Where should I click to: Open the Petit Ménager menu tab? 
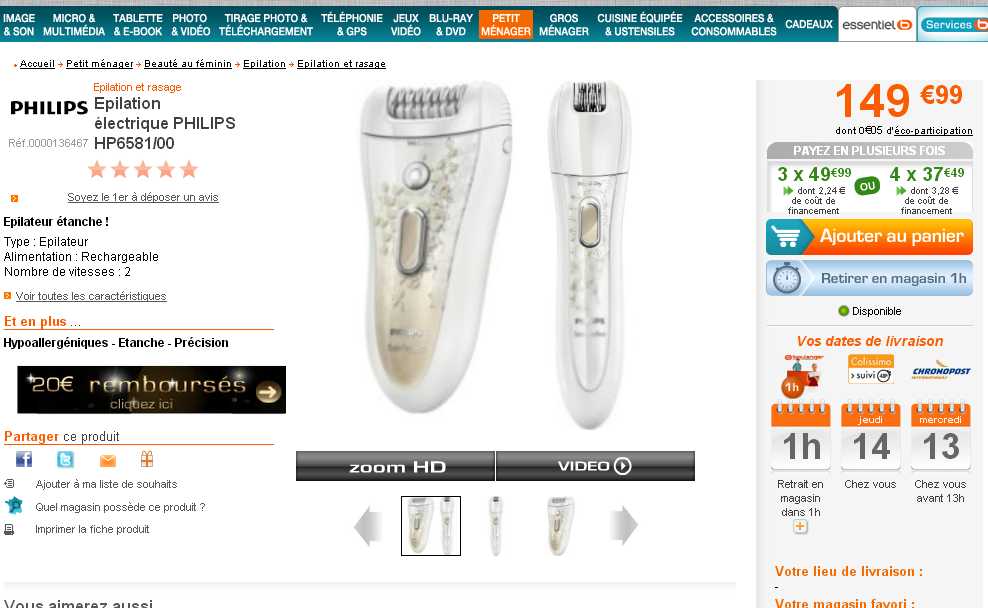point(506,25)
